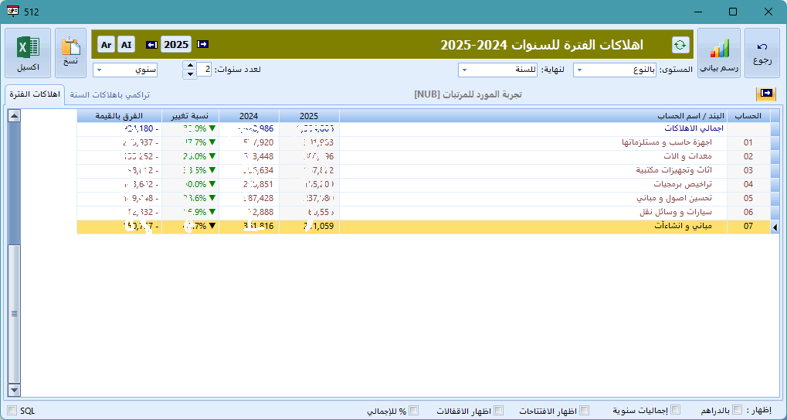Viewport: 787px width, 420px height.
Task: Export the report using the Excel button
Action: tap(28, 53)
